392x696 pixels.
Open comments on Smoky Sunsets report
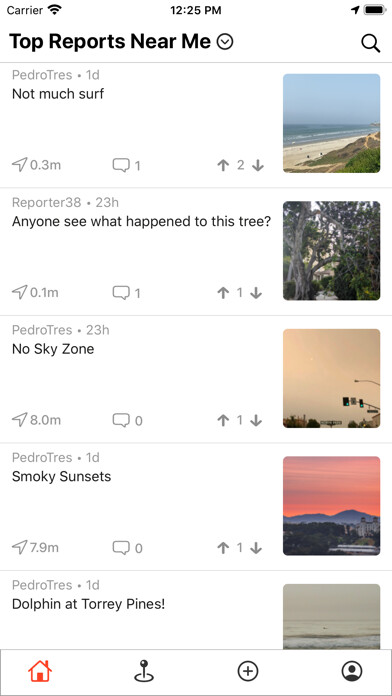[x=127, y=548]
